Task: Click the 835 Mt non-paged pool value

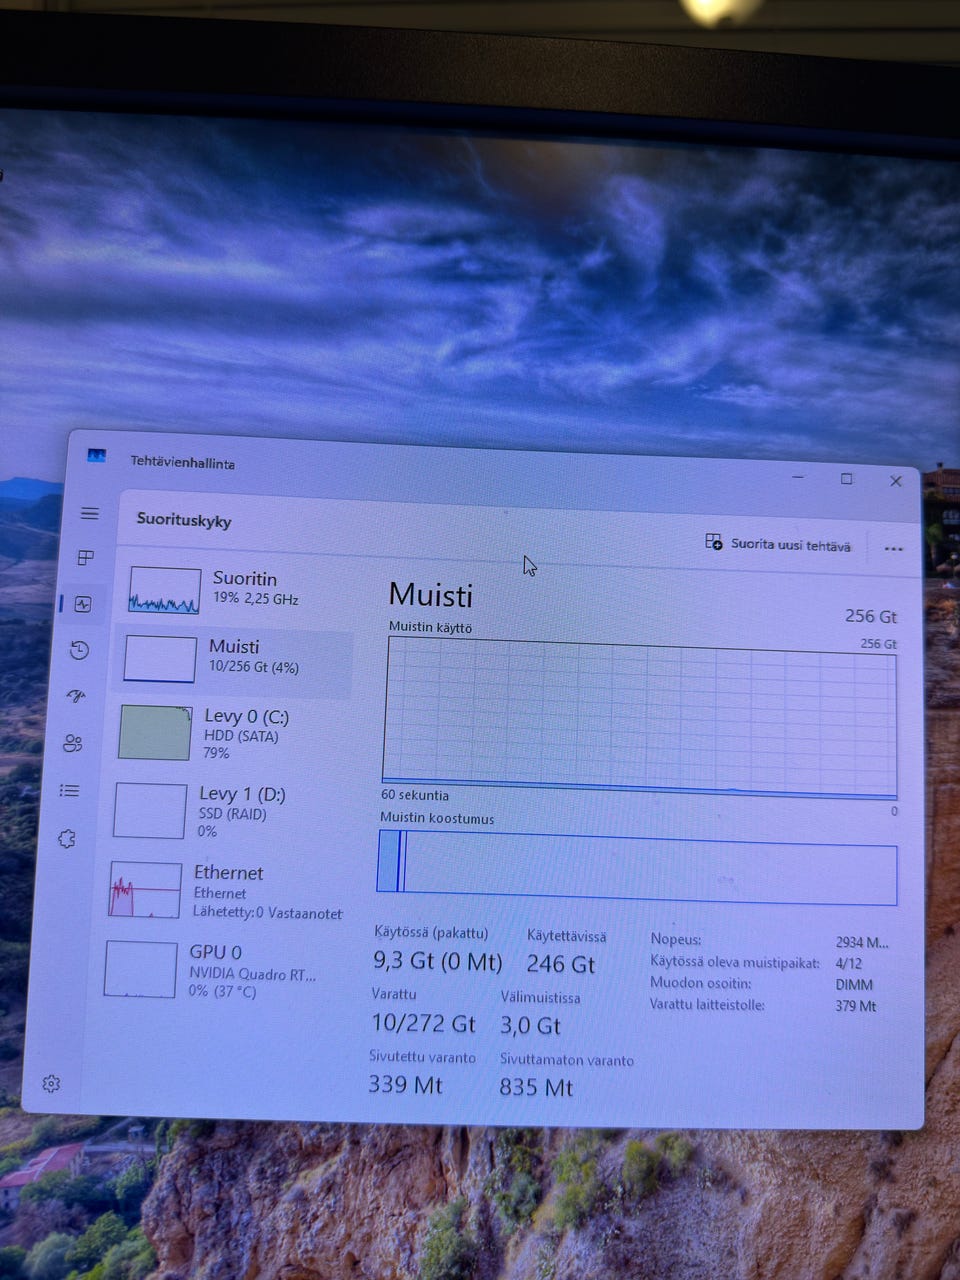Action: [536, 1087]
